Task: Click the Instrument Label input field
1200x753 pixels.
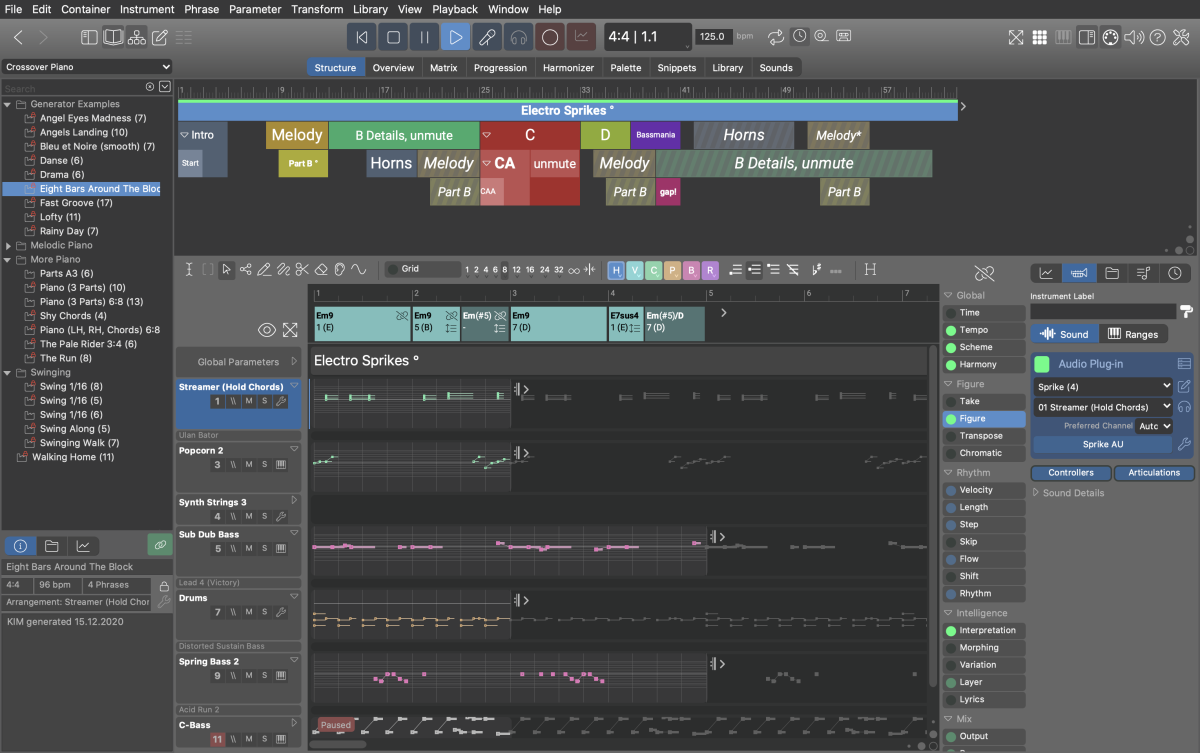Action: [1103, 312]
